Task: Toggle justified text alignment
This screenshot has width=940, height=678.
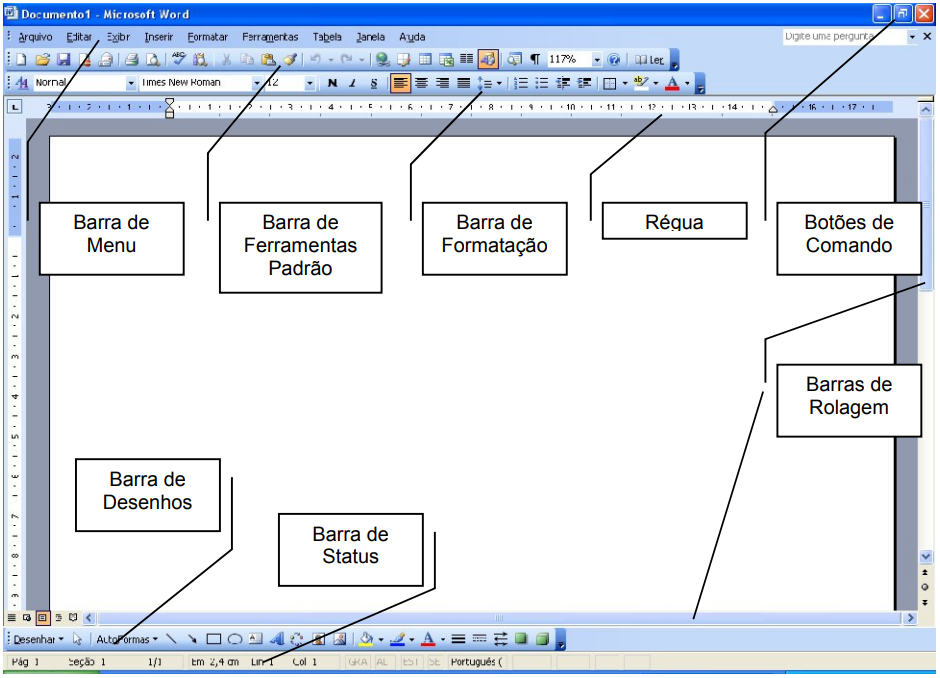Action: click(464, 83)
